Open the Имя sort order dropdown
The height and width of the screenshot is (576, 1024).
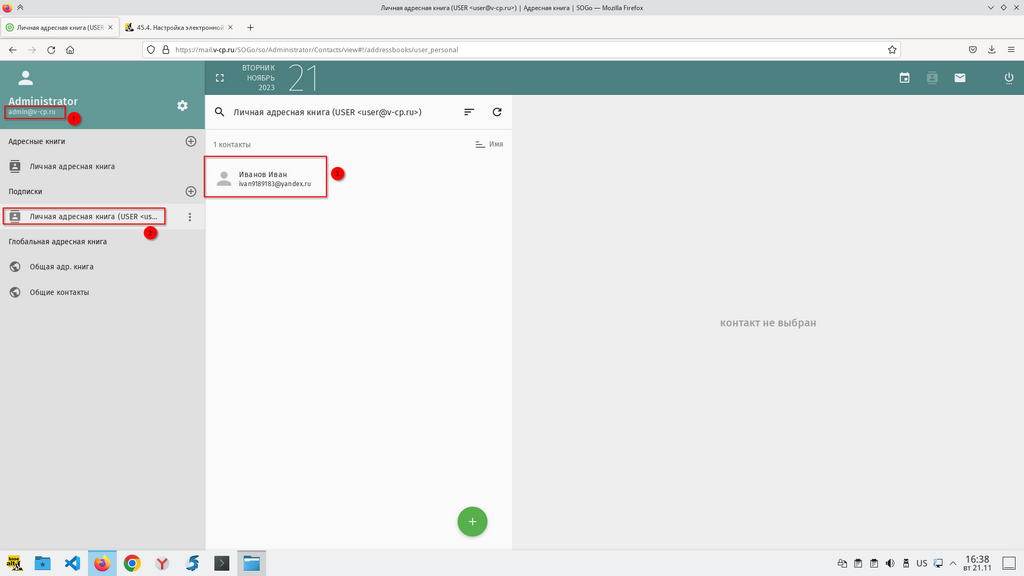point(488,145)
